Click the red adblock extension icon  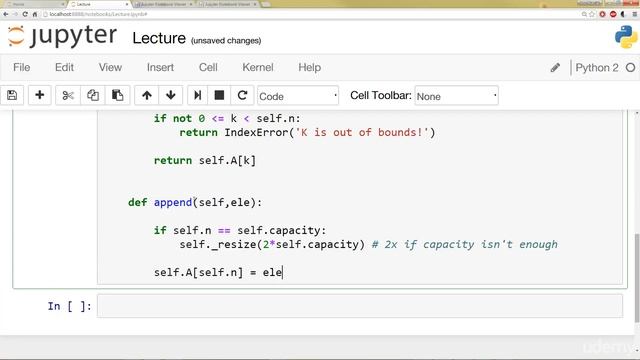(x=613, y=14)
